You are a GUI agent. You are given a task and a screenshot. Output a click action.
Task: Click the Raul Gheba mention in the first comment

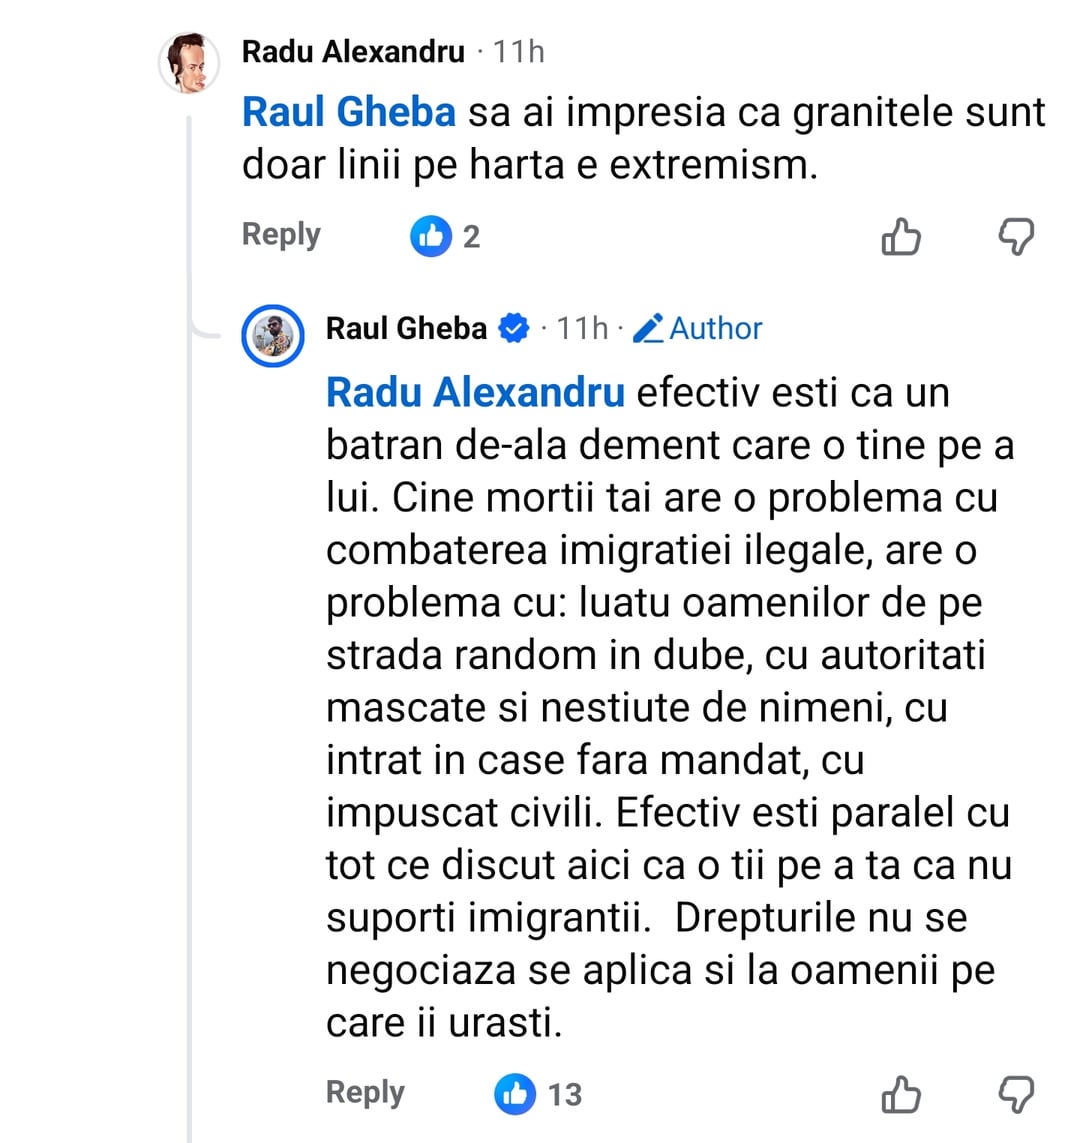[x=349, y=112]
